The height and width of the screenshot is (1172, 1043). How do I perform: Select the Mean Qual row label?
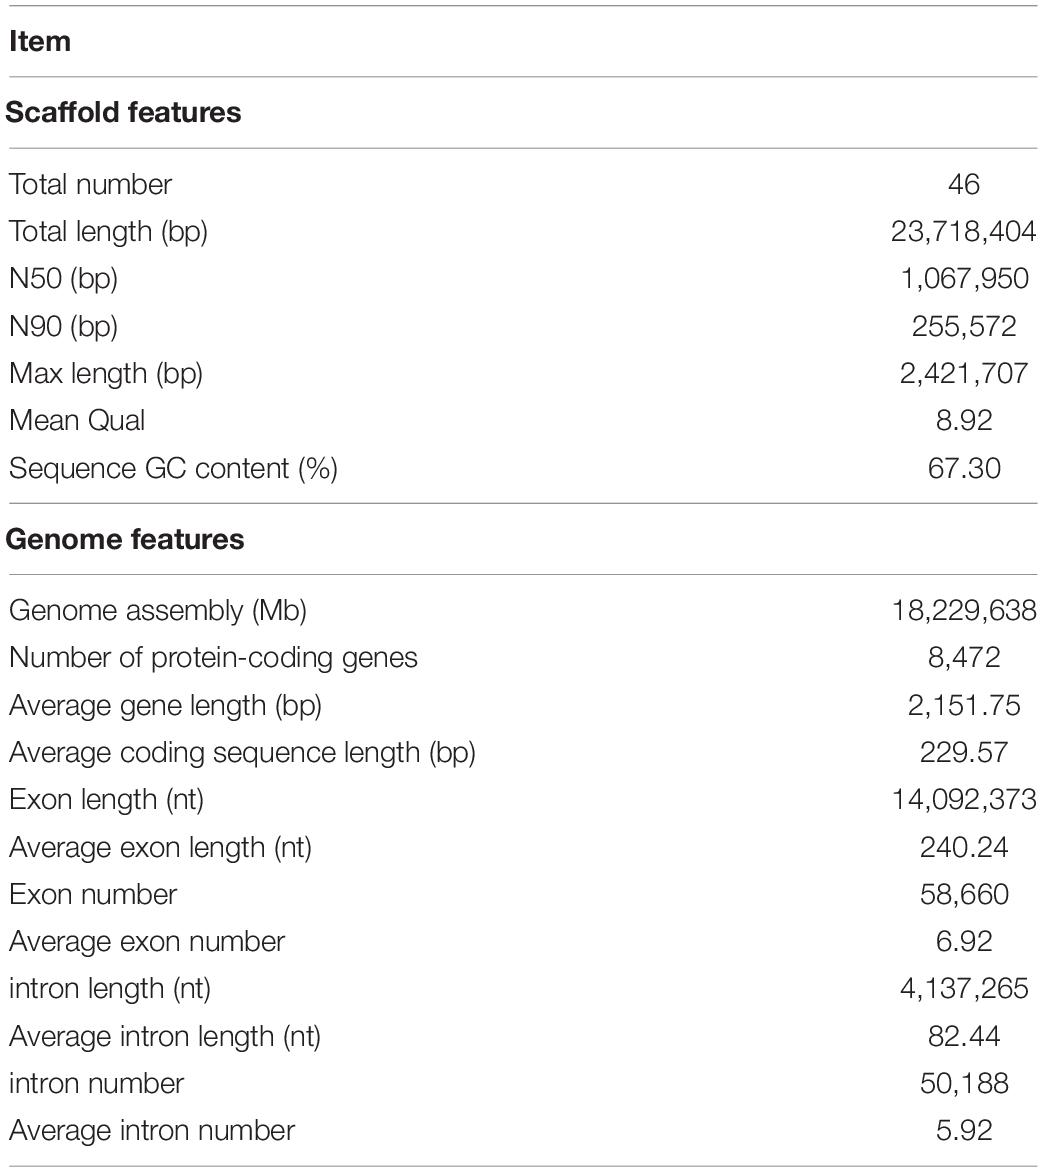[x=77, y=420]
